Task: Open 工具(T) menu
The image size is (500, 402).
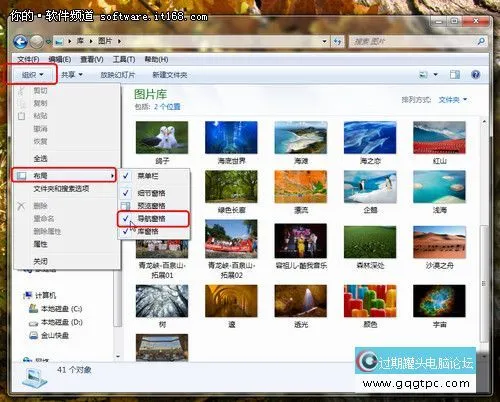Action: pyautogui.click(x=124, y=59)
